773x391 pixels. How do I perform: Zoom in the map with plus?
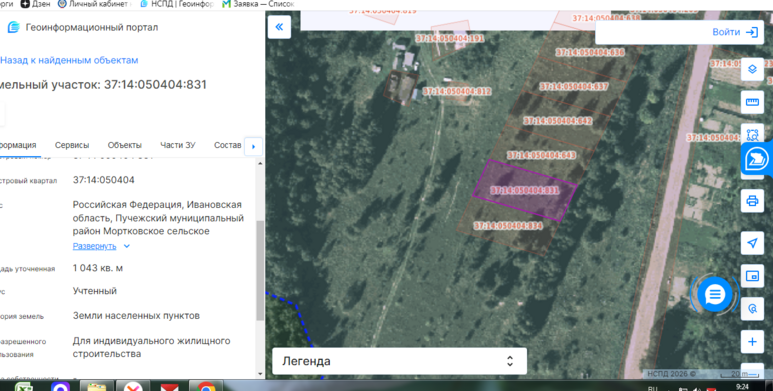point(752,341)
